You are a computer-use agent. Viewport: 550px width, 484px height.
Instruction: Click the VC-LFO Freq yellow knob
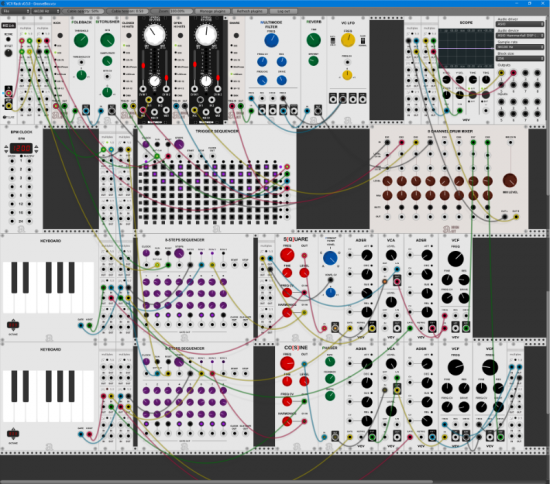coord(348,40)
